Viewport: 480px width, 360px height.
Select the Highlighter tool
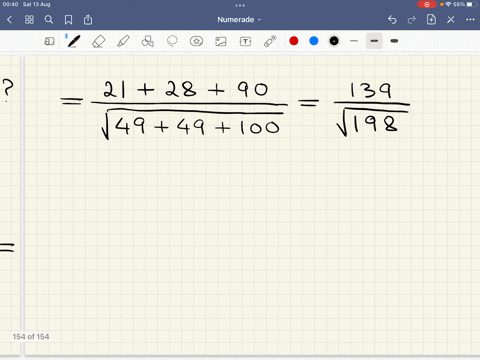[x=123, y=41]
